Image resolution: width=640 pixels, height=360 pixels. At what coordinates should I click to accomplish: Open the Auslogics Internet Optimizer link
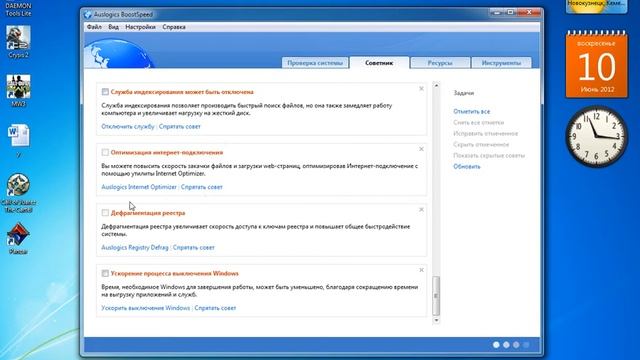pos(139,187)
